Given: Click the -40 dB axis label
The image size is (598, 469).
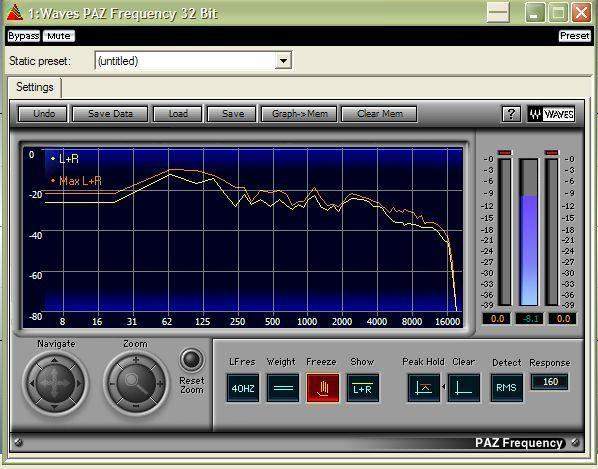Looking at the screenshot, I should (35, 235).
